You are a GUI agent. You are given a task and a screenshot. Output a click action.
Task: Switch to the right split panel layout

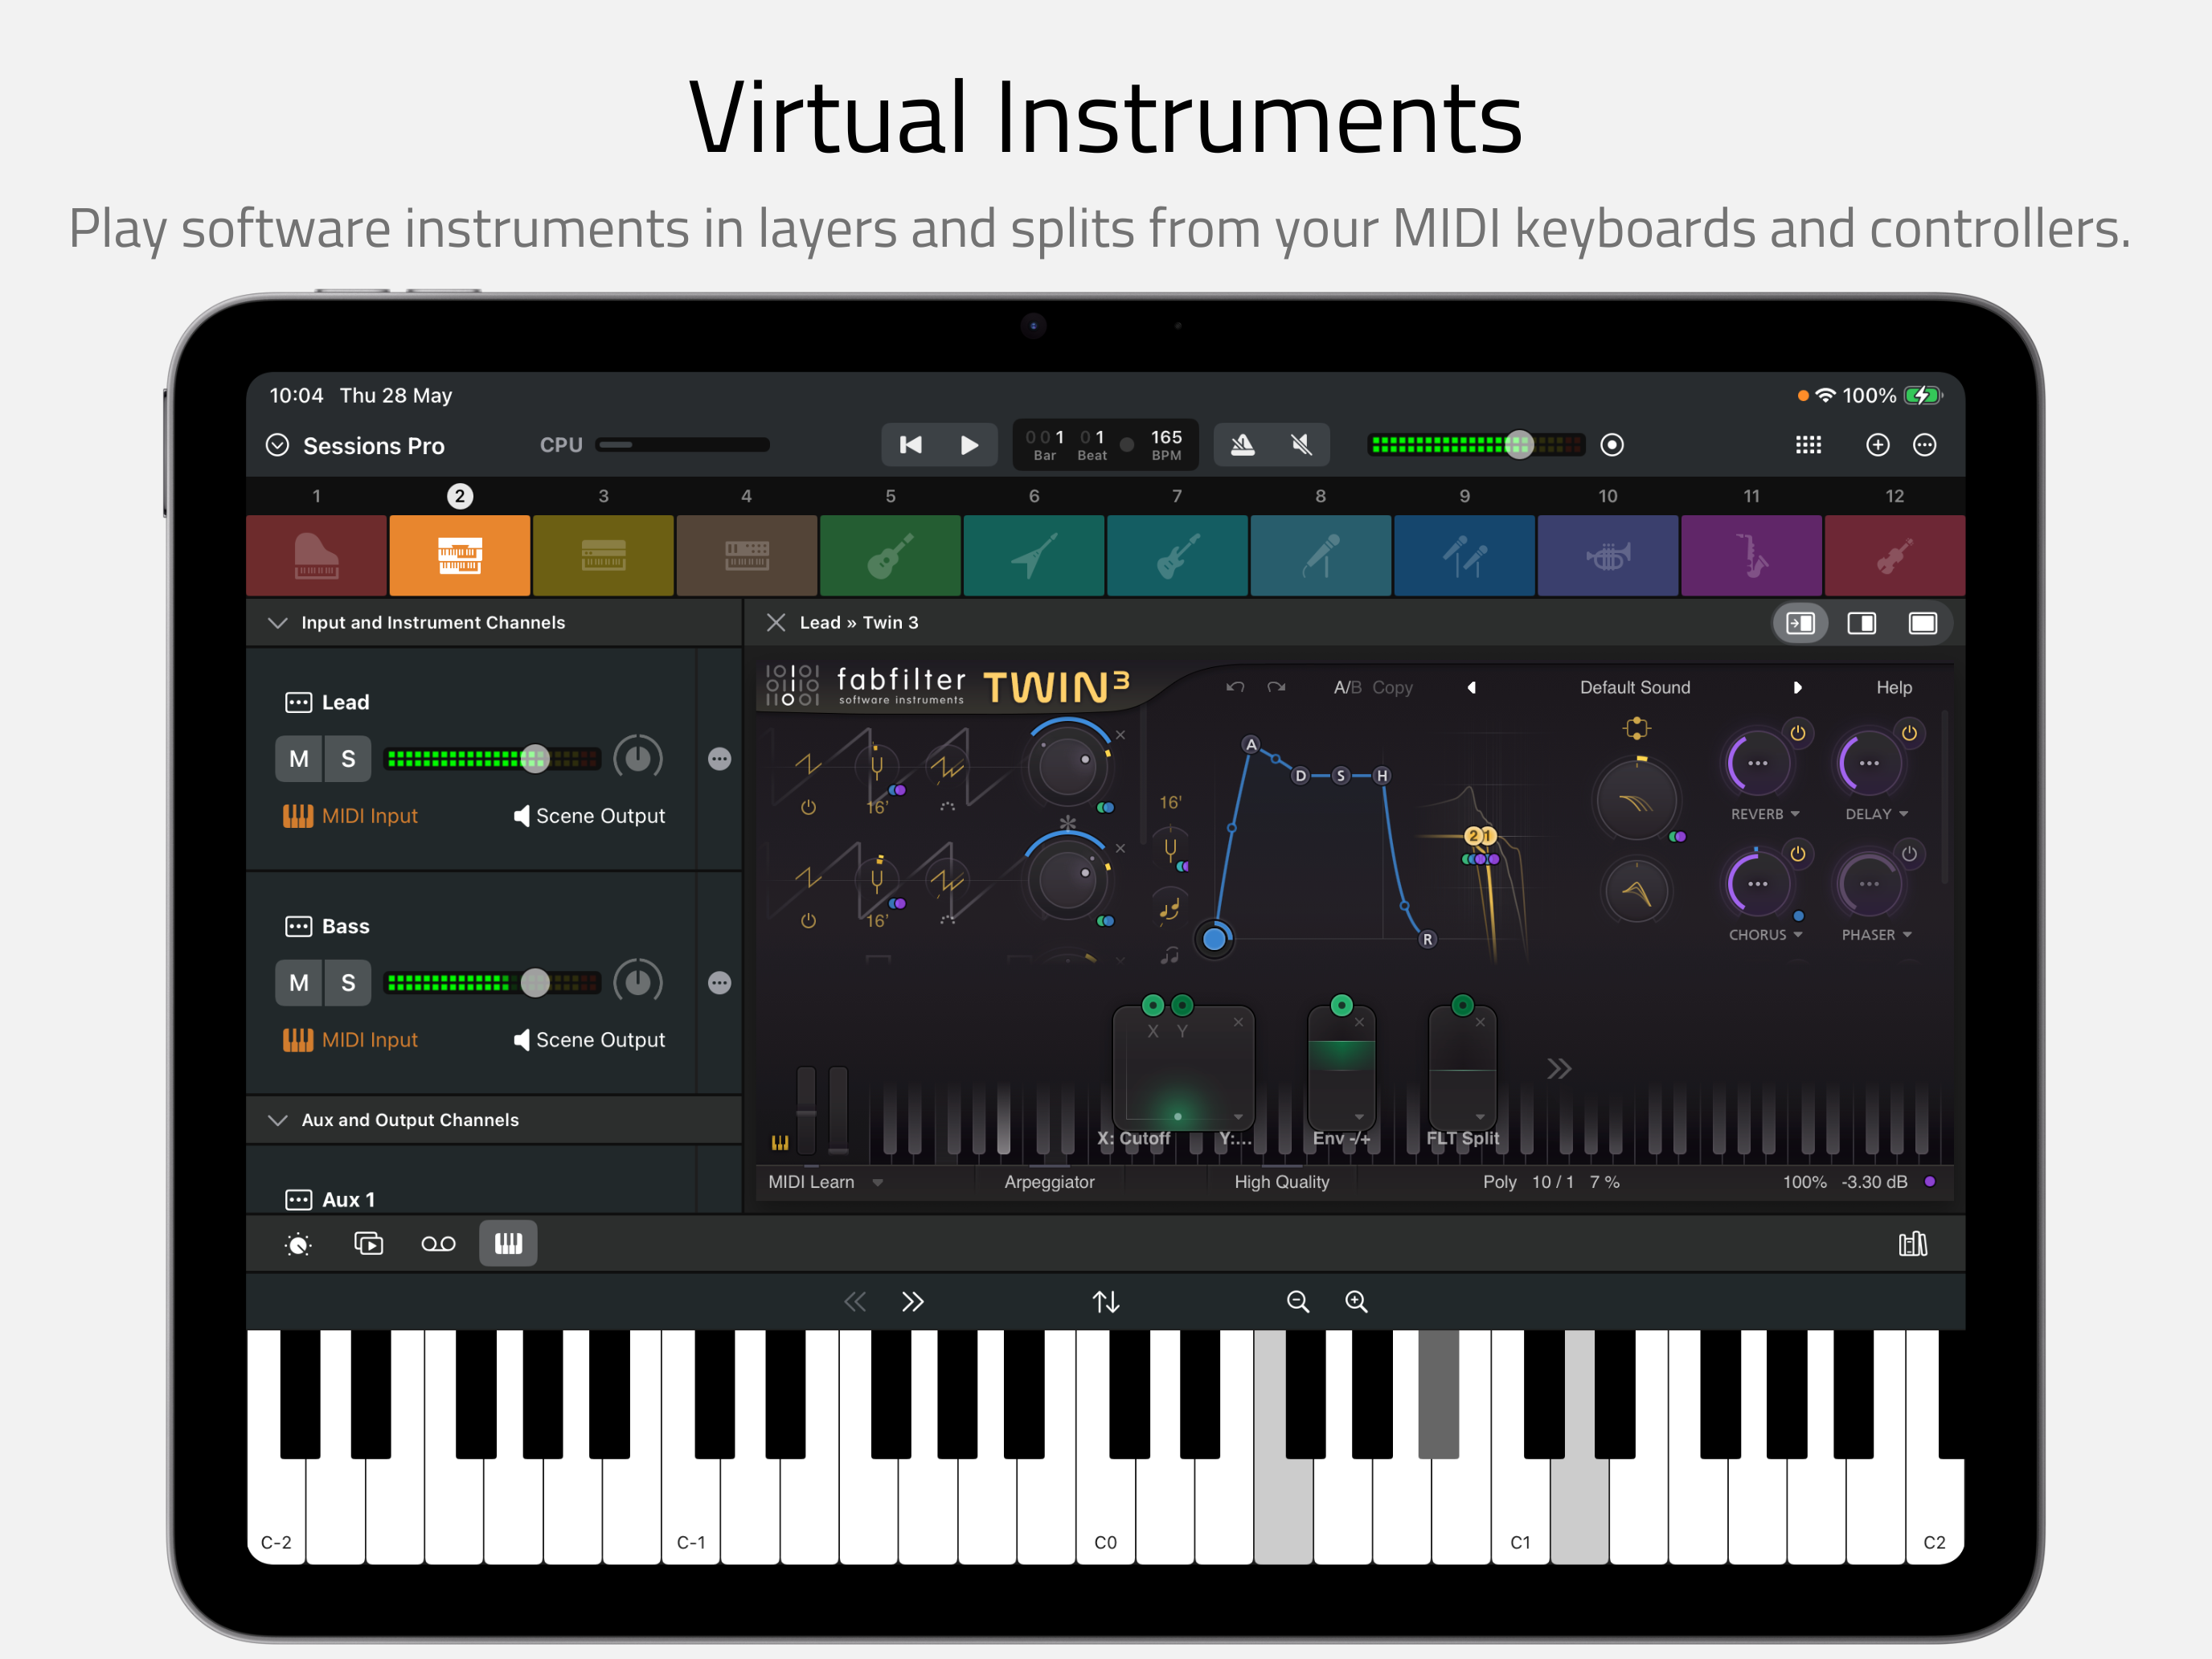coord(1861,623)
